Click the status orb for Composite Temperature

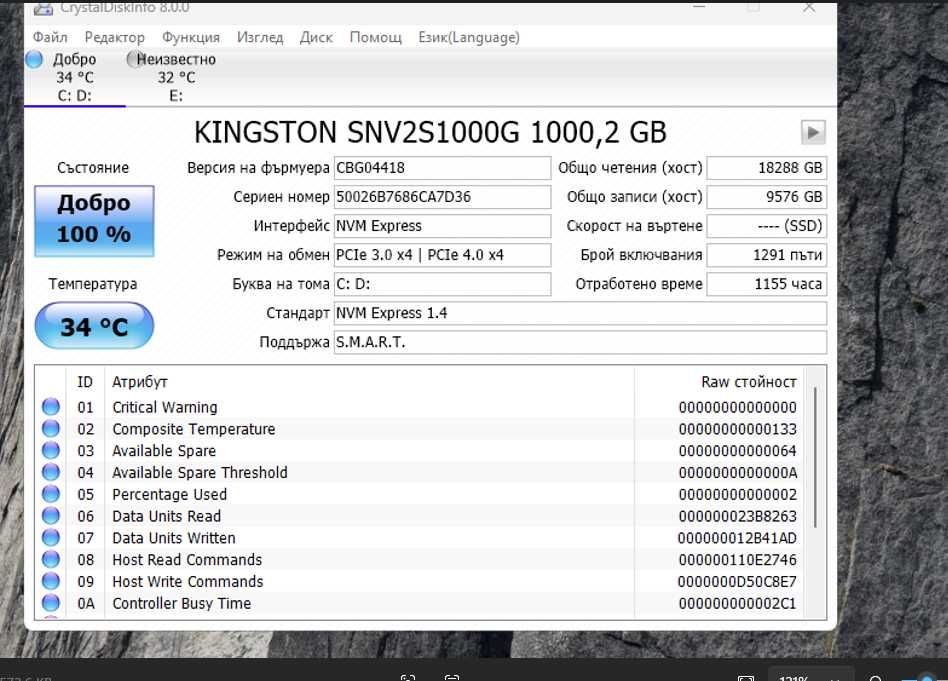click(x=51, y=428)
